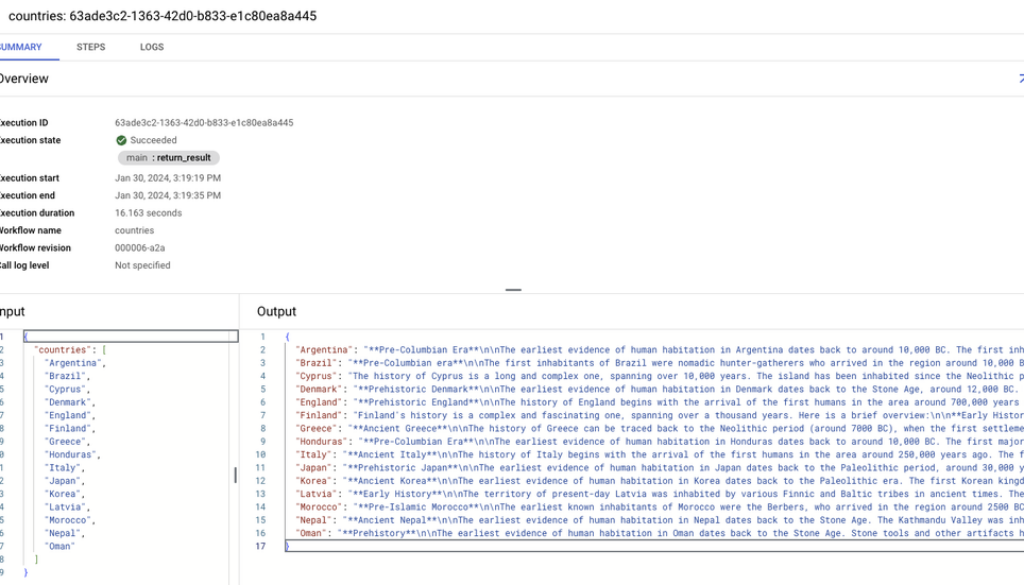Image resolution: width=1024 pixels, height=585 pixels.
Task: Collapse the Overview section using the chevron
Action: click(1019, 79)
